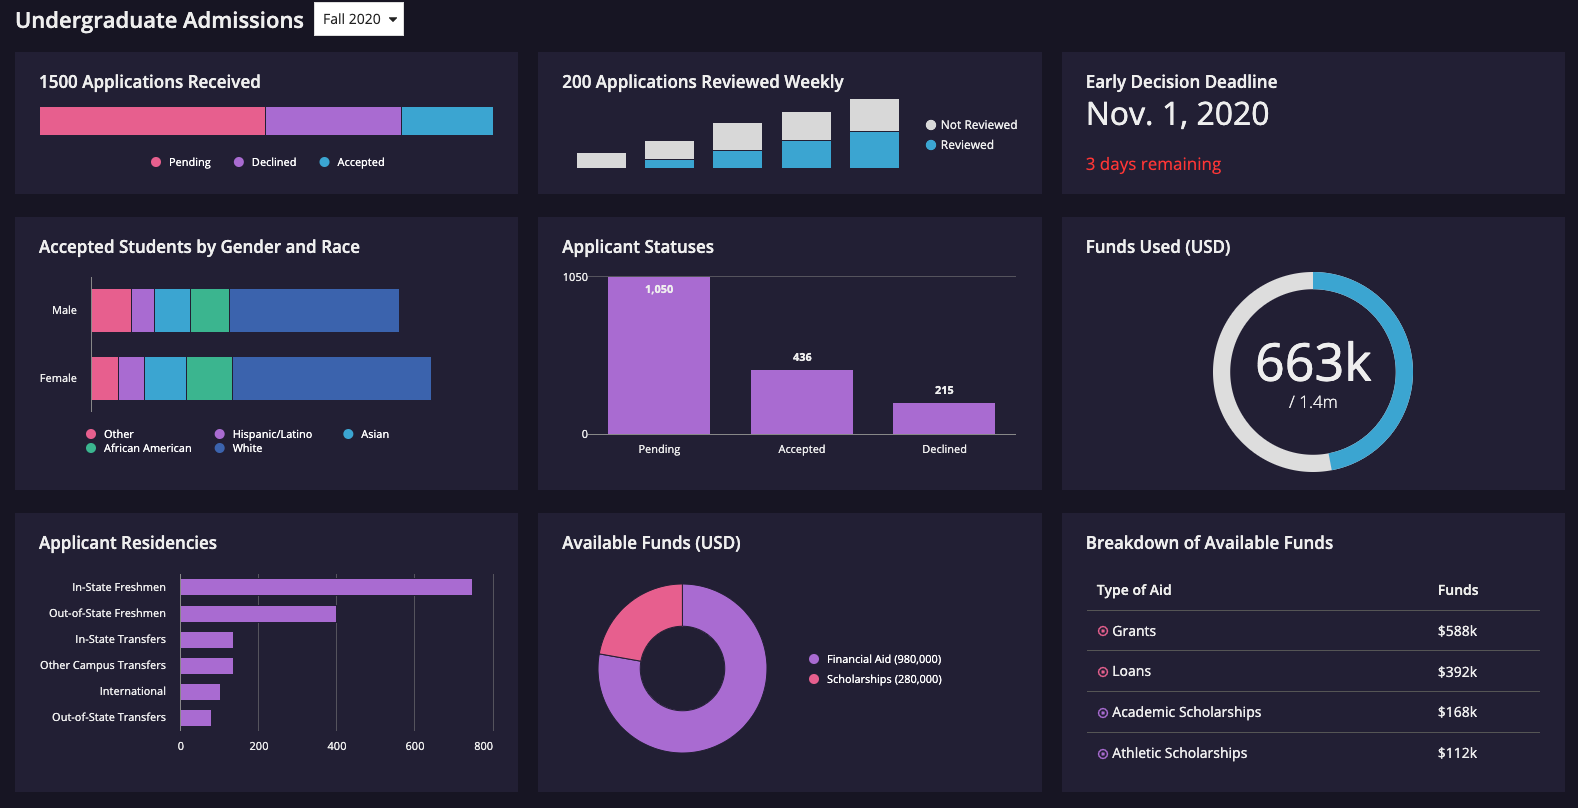Click the circle icon beside Athletic Scholarships

pos(1103,754)
